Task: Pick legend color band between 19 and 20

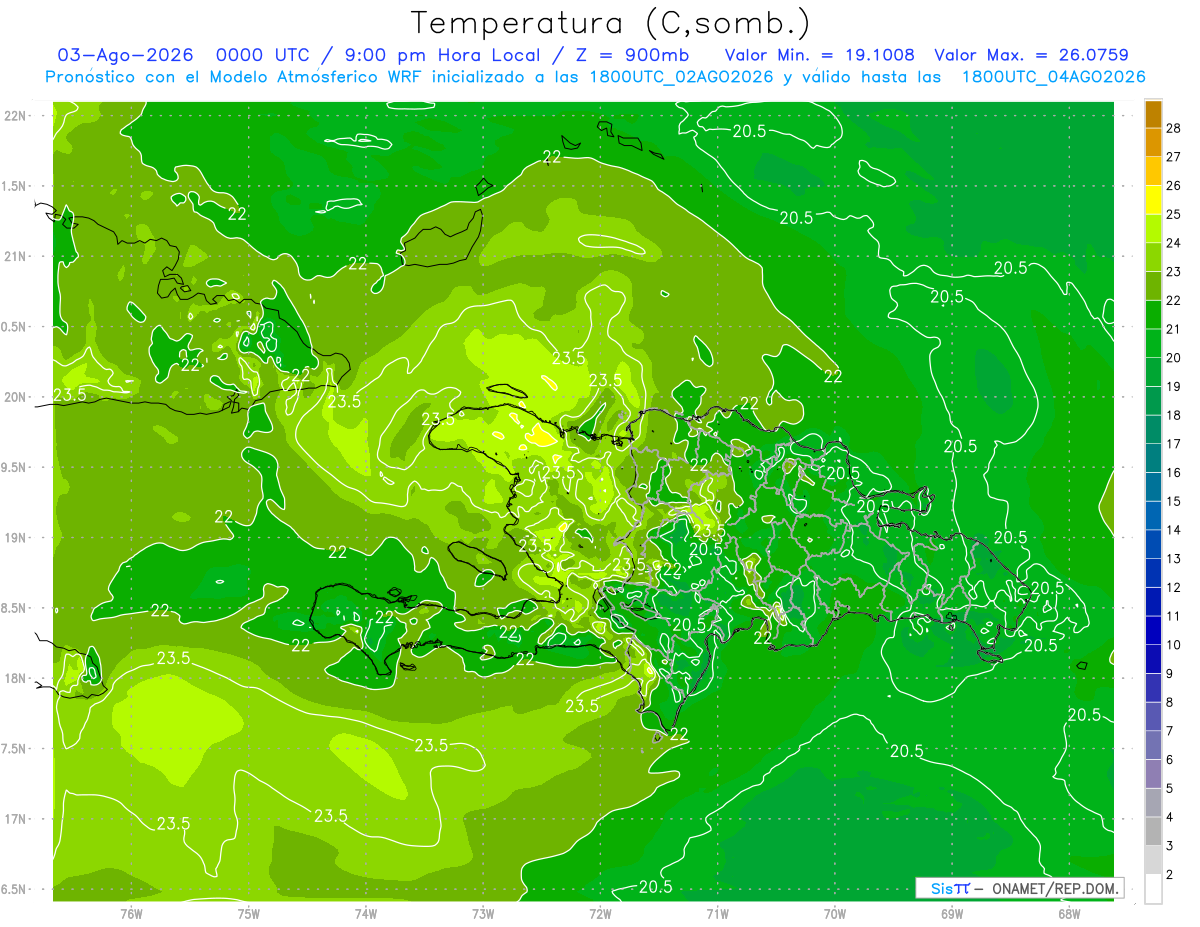Action: coord(1153,372)
